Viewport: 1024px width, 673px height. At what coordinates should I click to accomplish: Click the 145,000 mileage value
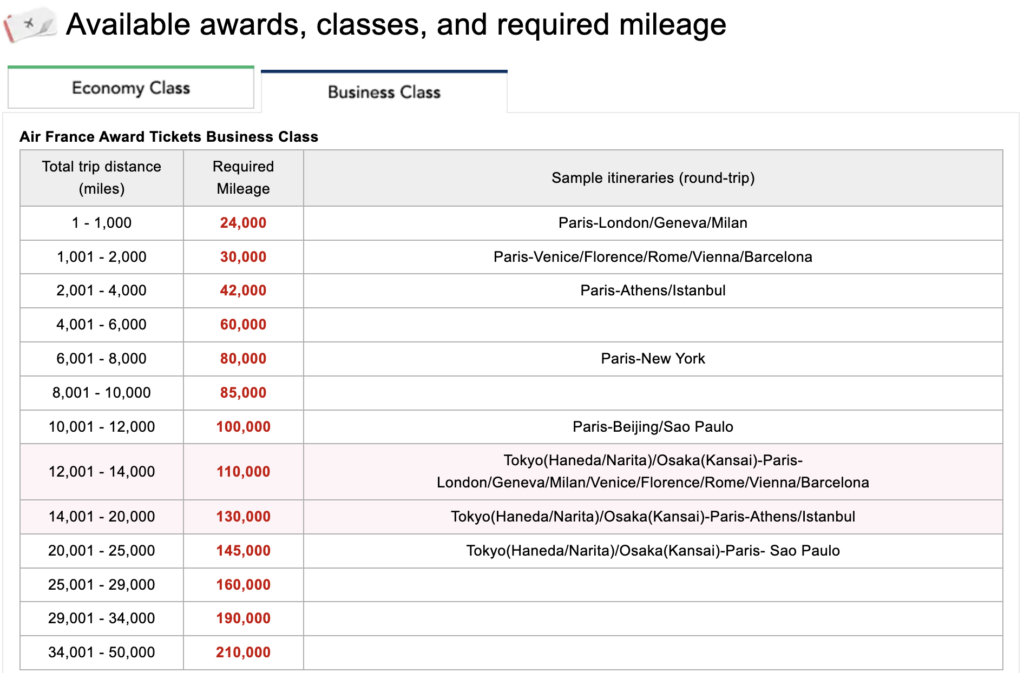(243, 550)
